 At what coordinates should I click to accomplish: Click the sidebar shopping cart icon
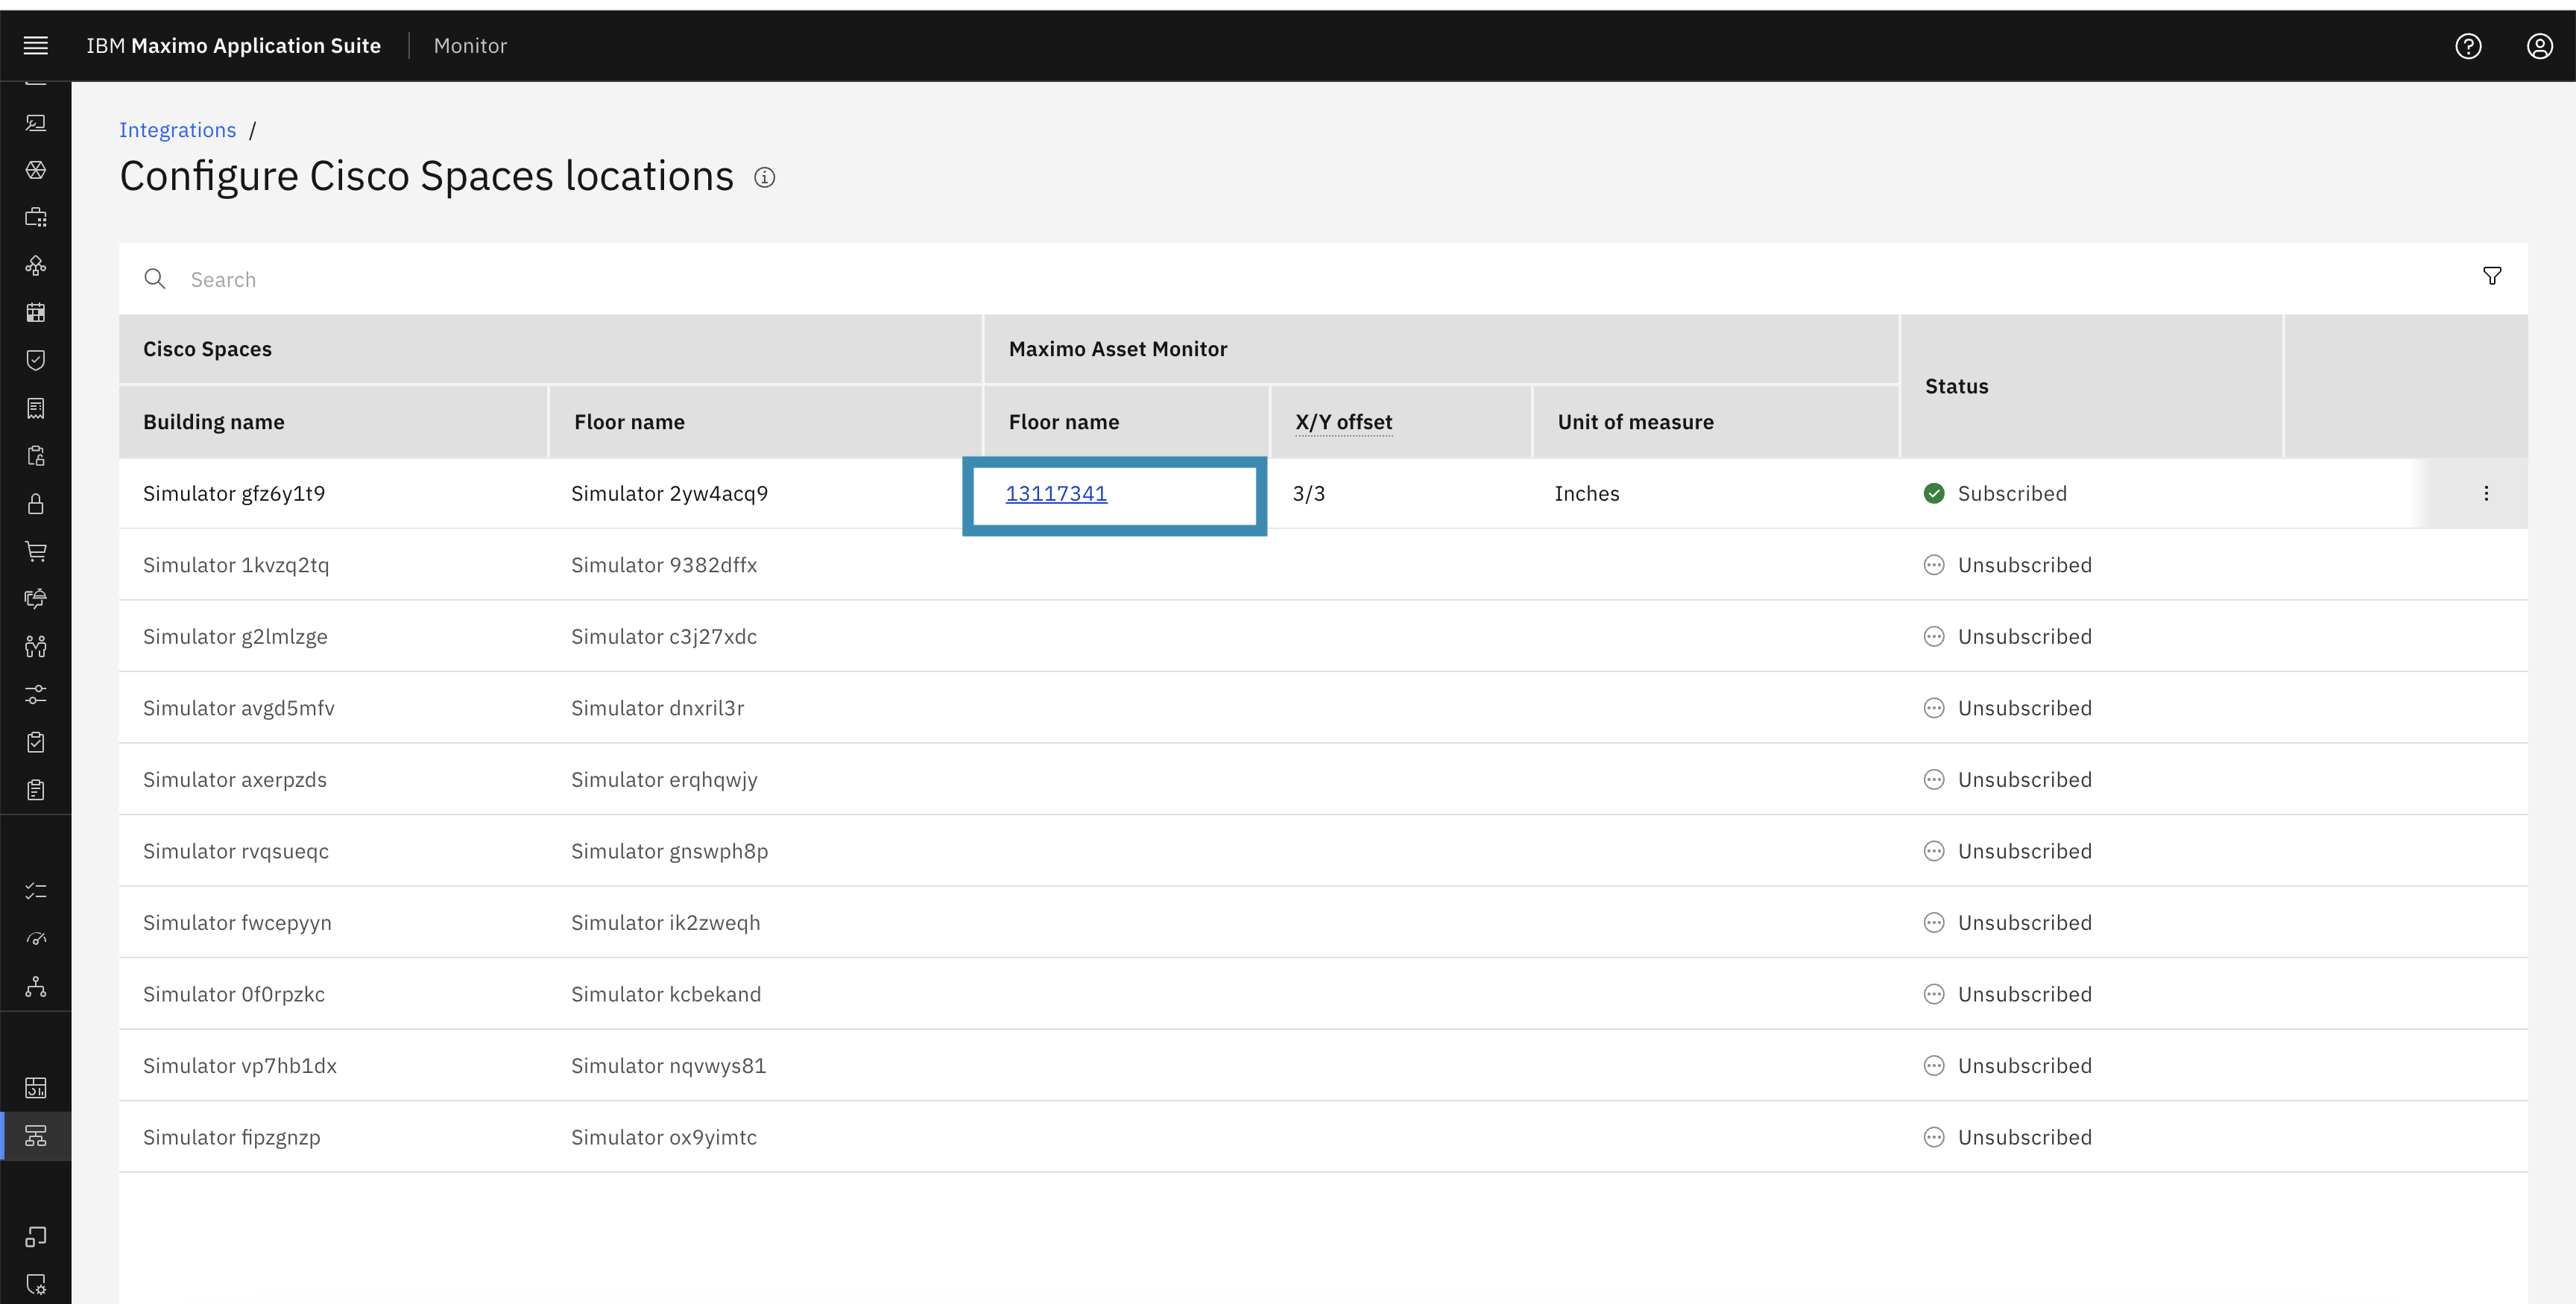(36, 551)
